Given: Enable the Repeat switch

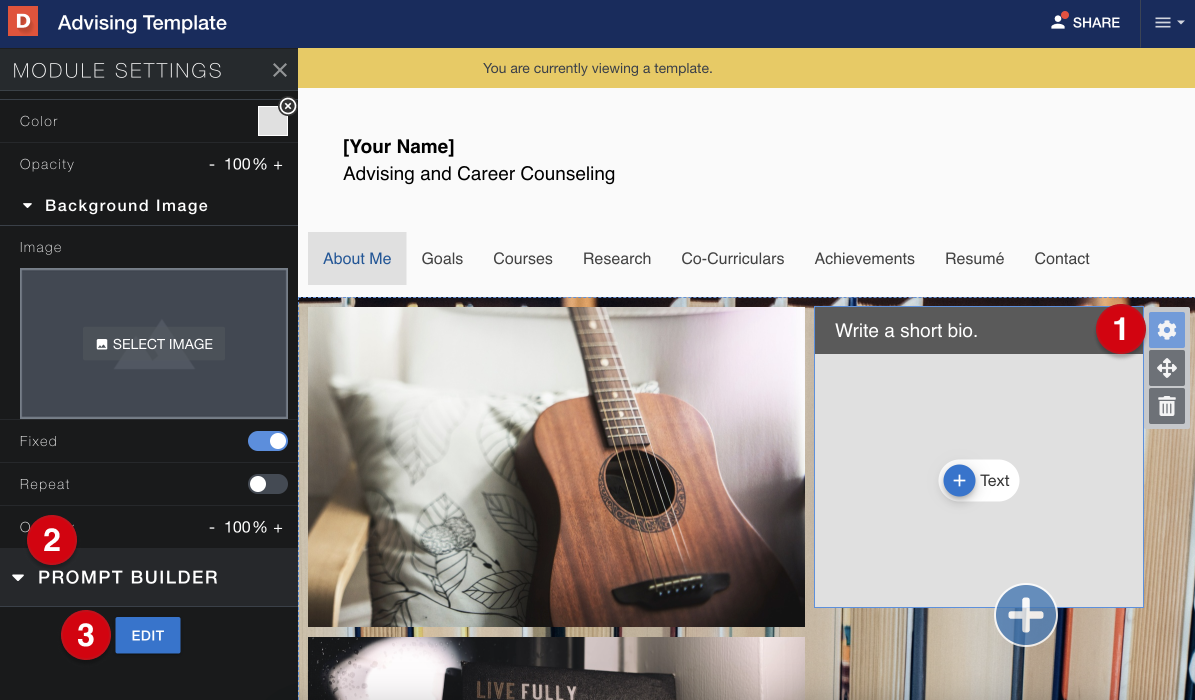Looking at the screenshot, I should point(268,484).
